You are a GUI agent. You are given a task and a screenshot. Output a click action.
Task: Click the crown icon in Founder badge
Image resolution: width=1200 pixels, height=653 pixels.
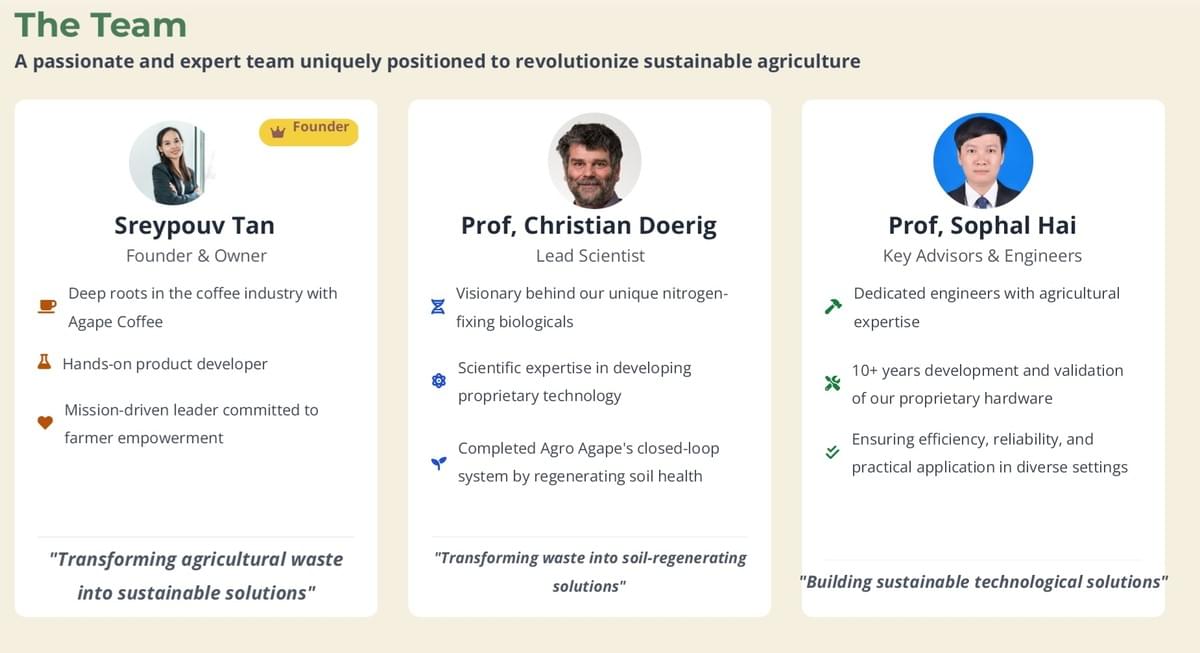(278, 132)
